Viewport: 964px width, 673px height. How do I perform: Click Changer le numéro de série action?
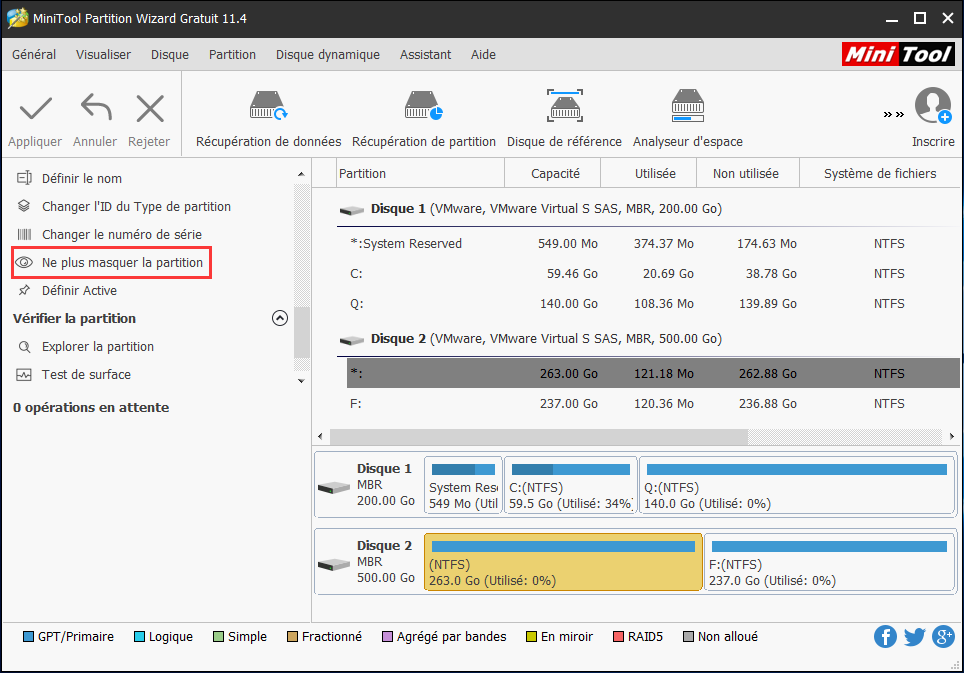122,234
